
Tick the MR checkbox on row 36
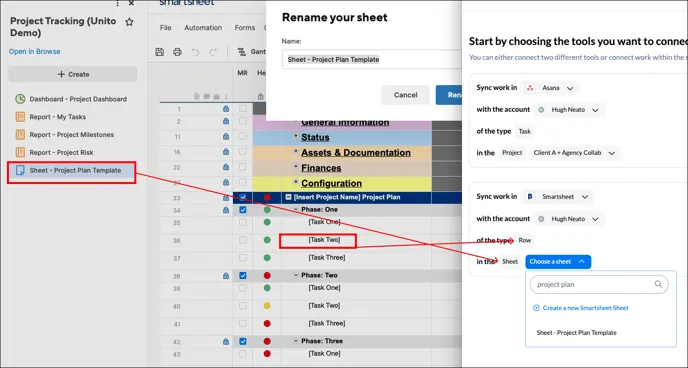tap(243, 240)
